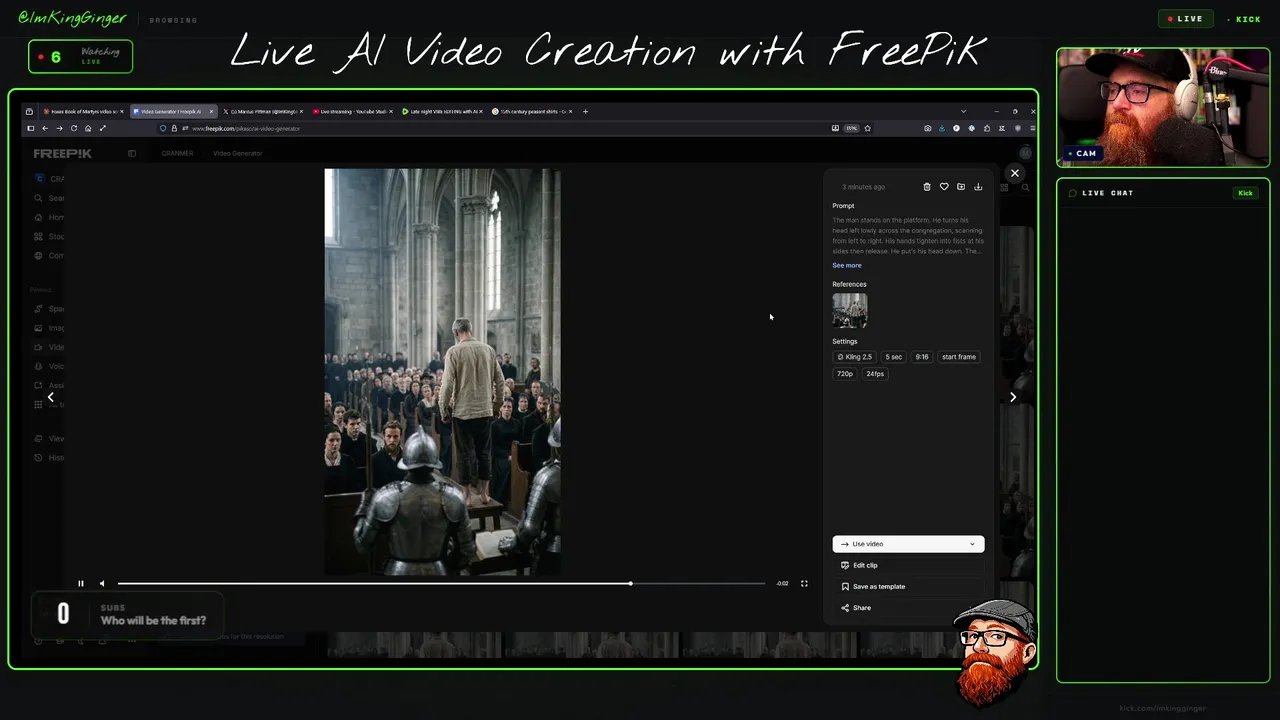Go to next video with right arrow

pos(1013,397)
